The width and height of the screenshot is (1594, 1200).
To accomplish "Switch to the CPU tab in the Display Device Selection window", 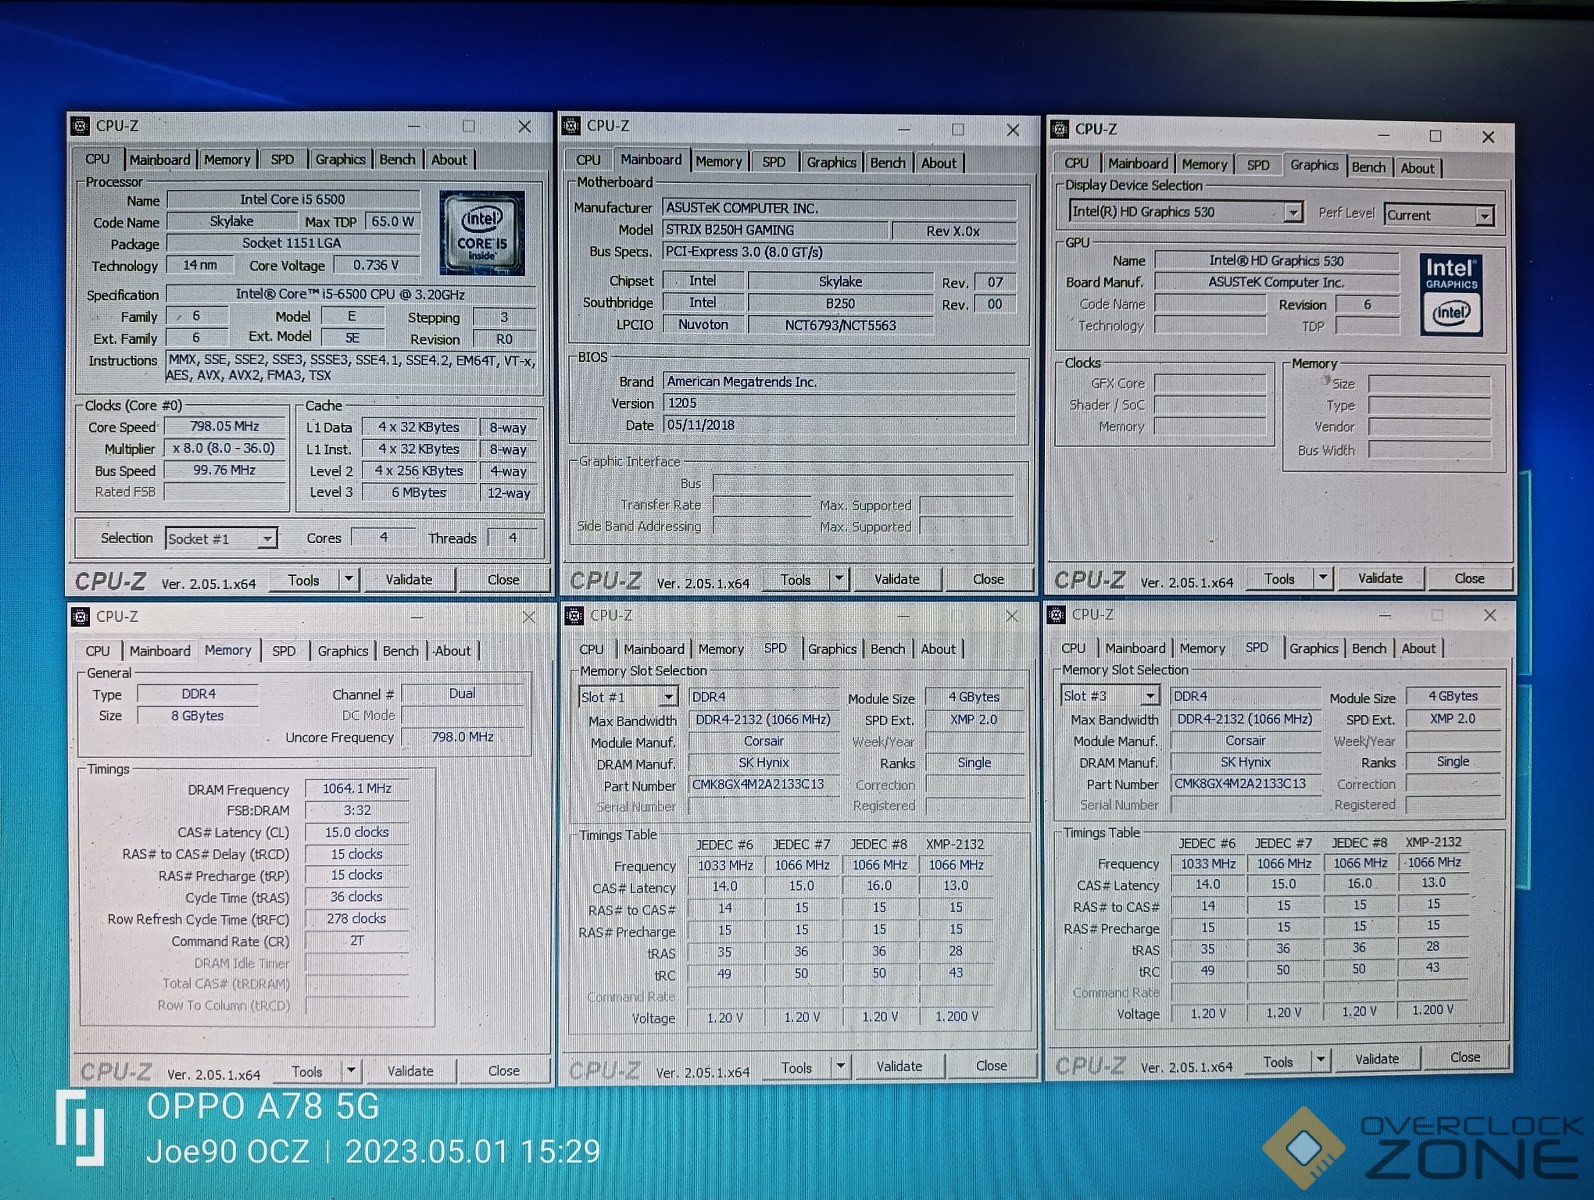I will [x=1077, y=164].
